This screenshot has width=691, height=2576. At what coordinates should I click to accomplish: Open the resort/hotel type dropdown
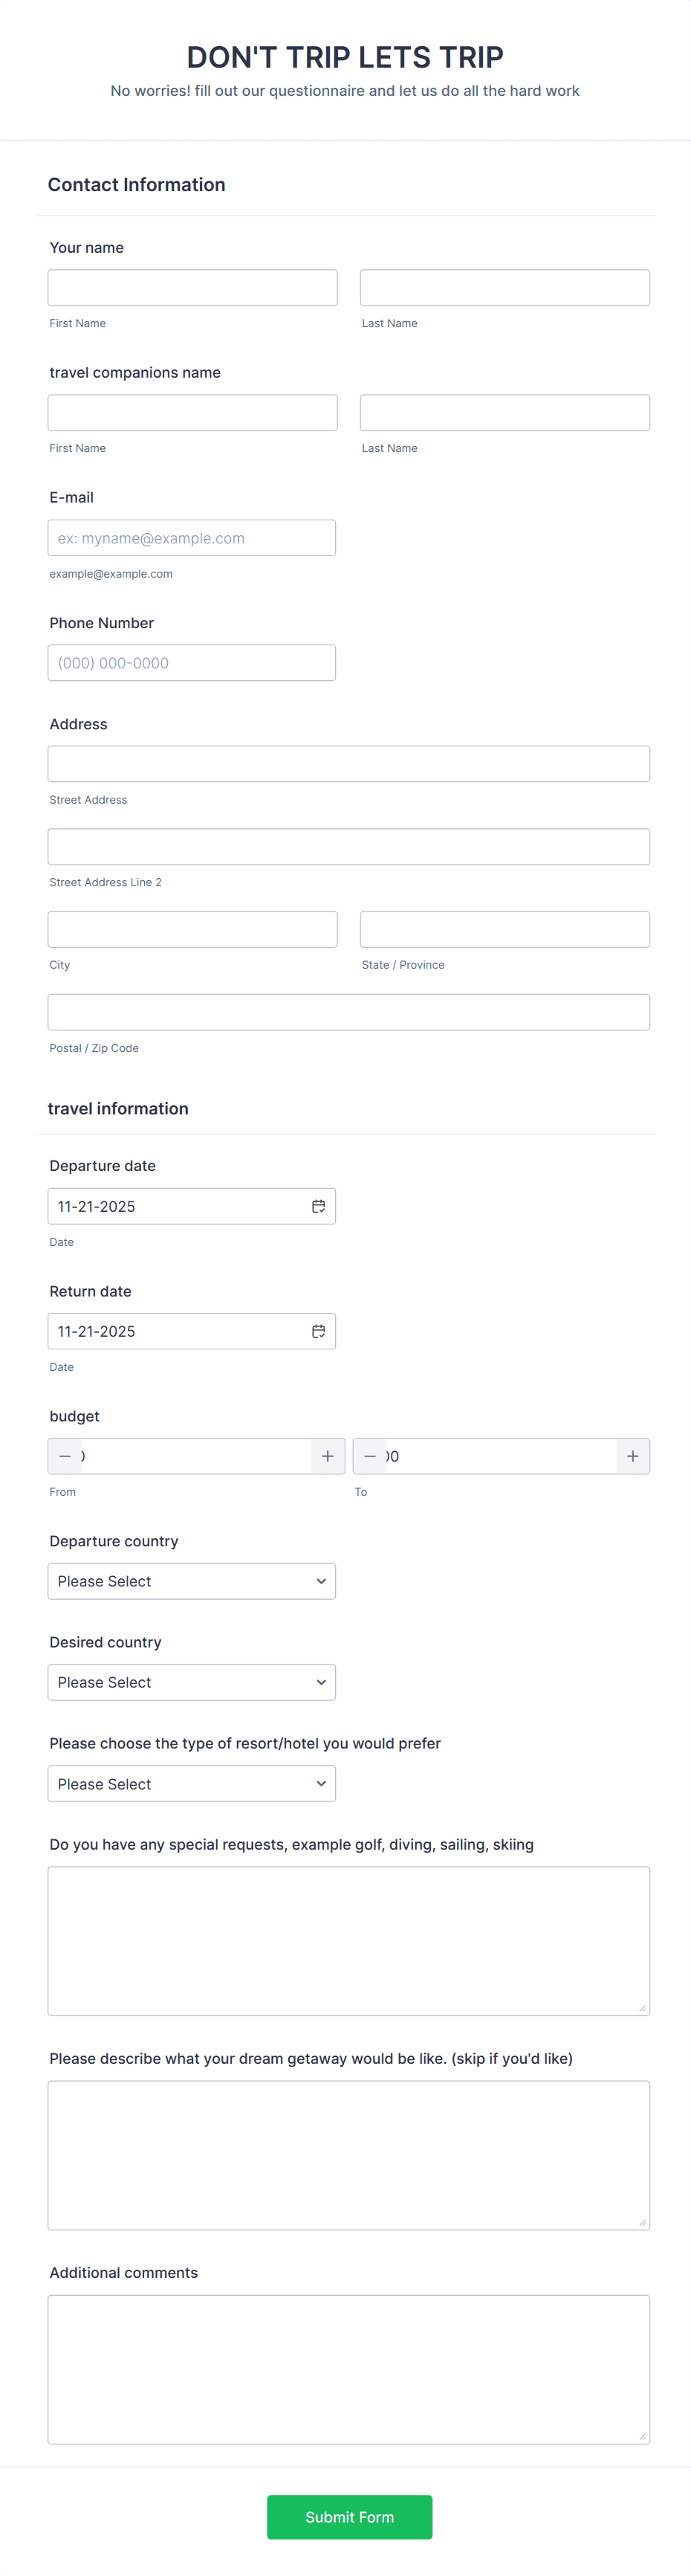click(191, 1783)
